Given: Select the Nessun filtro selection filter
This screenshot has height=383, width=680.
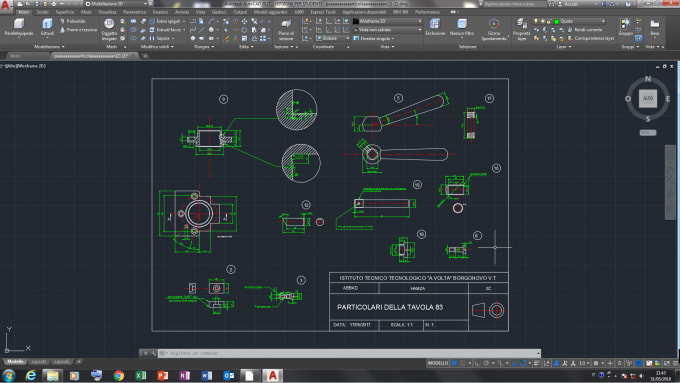Looking at the screenshot, I should pos(462,27).
